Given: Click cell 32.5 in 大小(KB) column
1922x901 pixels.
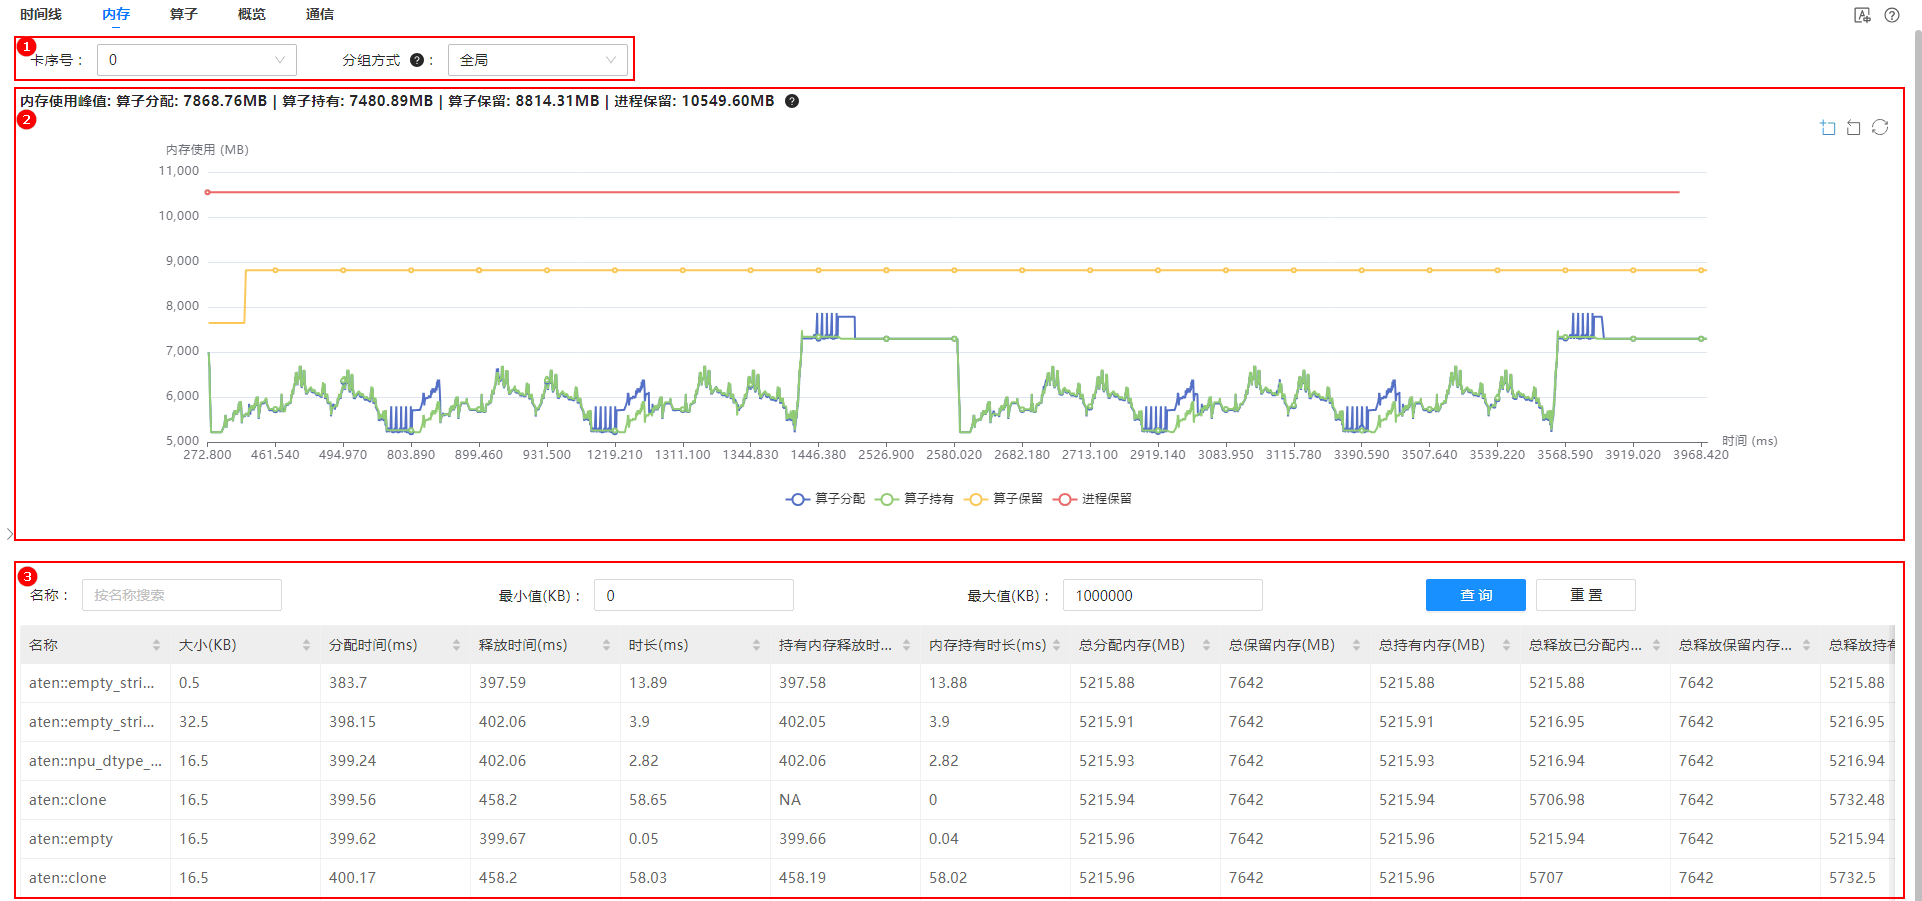Looking at the screenshot, I should coord(194,722).
